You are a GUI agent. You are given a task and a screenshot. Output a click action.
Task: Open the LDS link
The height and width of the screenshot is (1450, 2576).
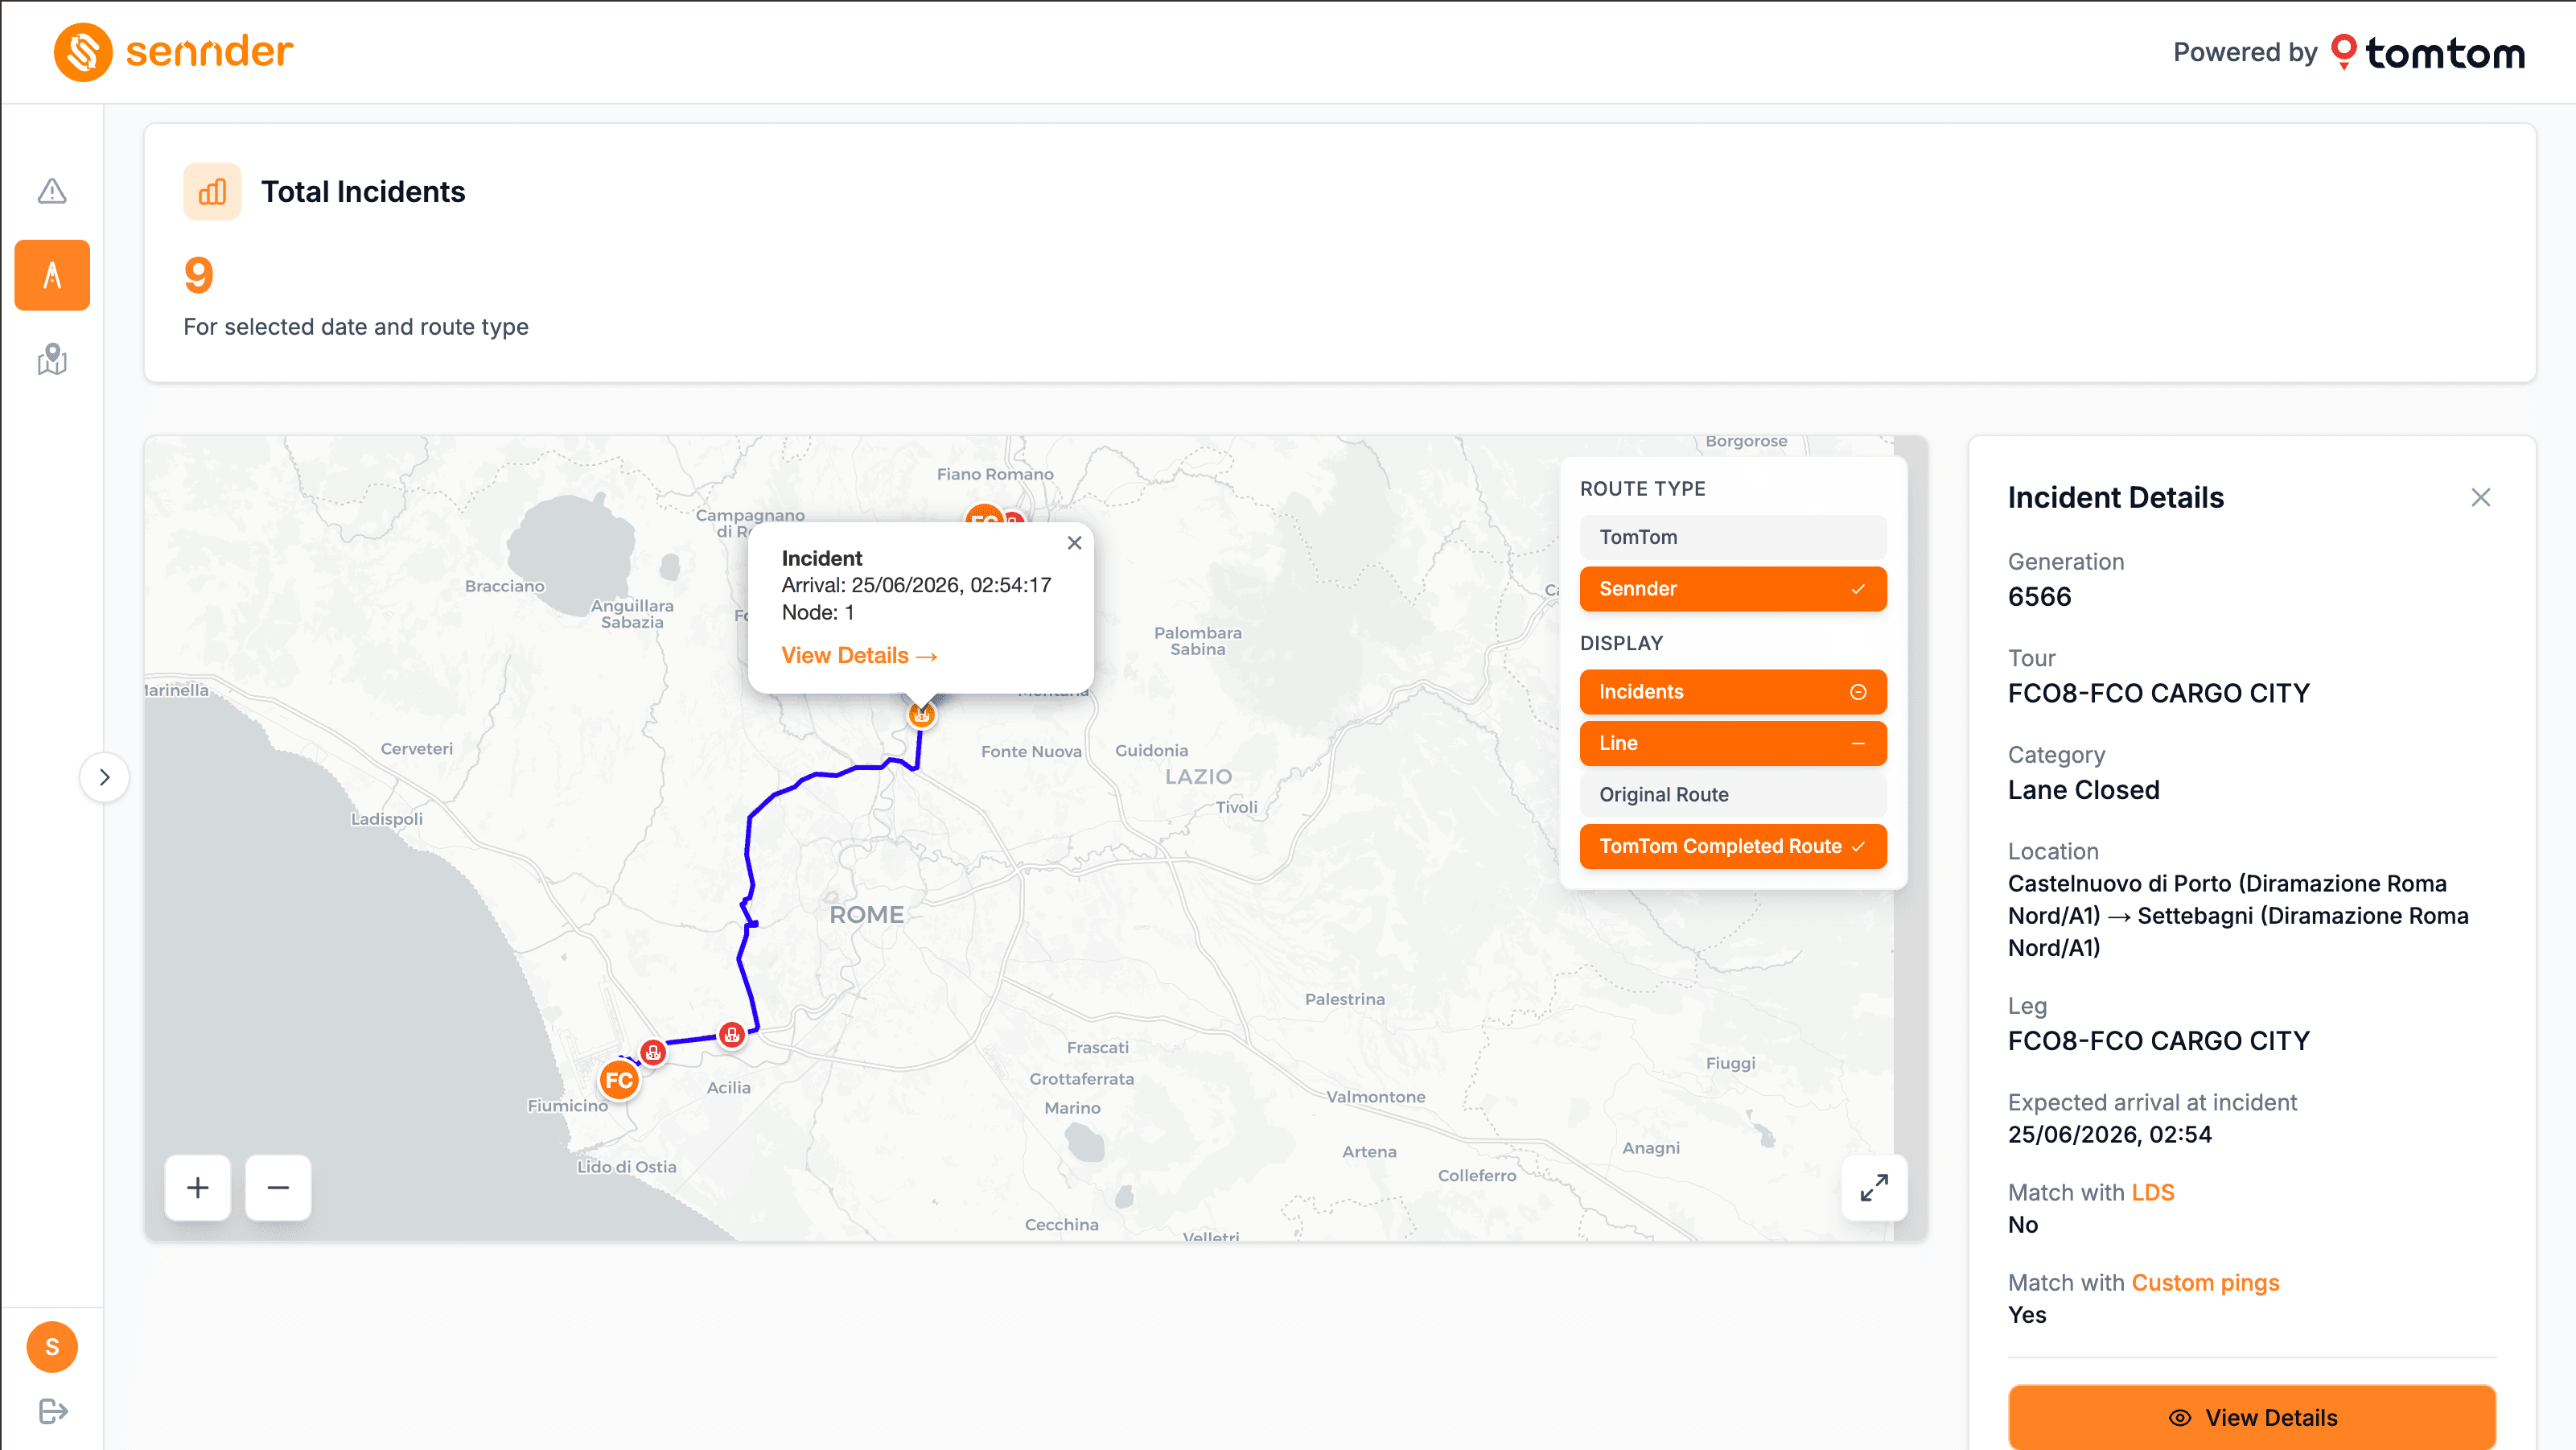tap(2153, 1193)
